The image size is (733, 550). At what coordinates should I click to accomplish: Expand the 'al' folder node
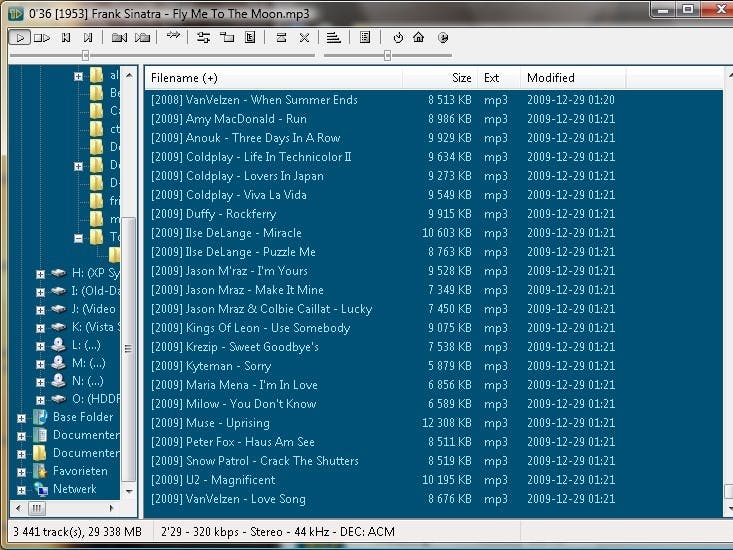tap(79, 76)
